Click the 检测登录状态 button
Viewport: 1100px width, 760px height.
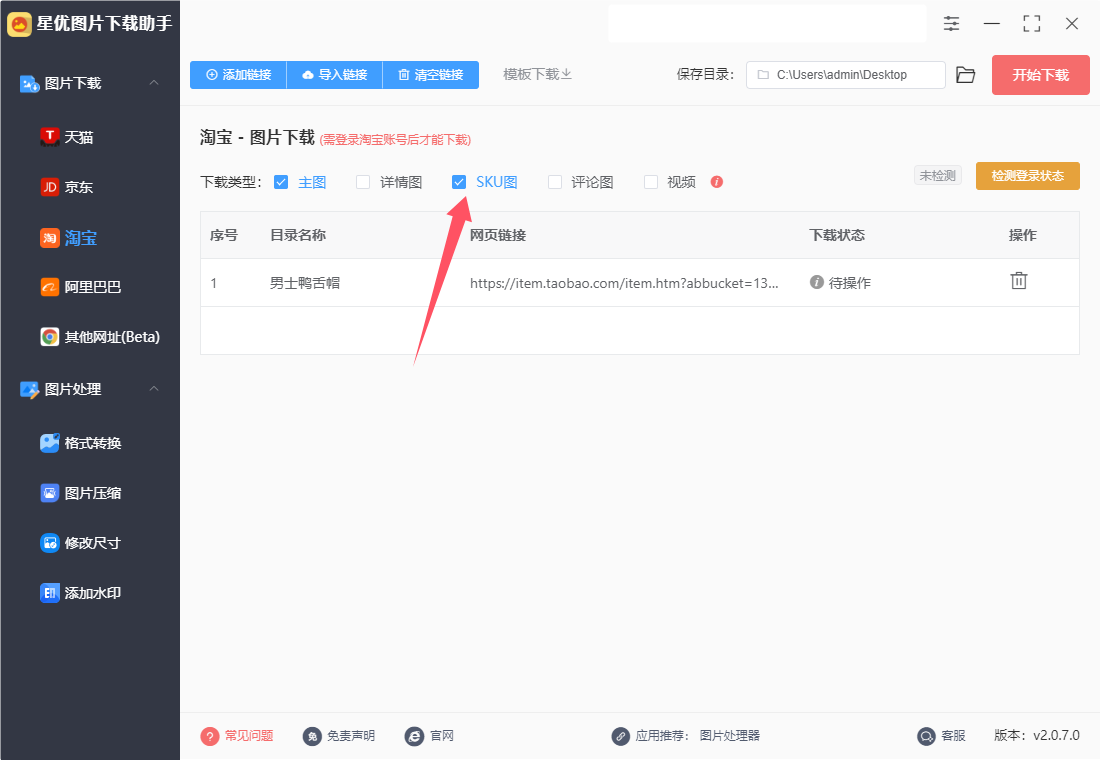[1028, 176]
